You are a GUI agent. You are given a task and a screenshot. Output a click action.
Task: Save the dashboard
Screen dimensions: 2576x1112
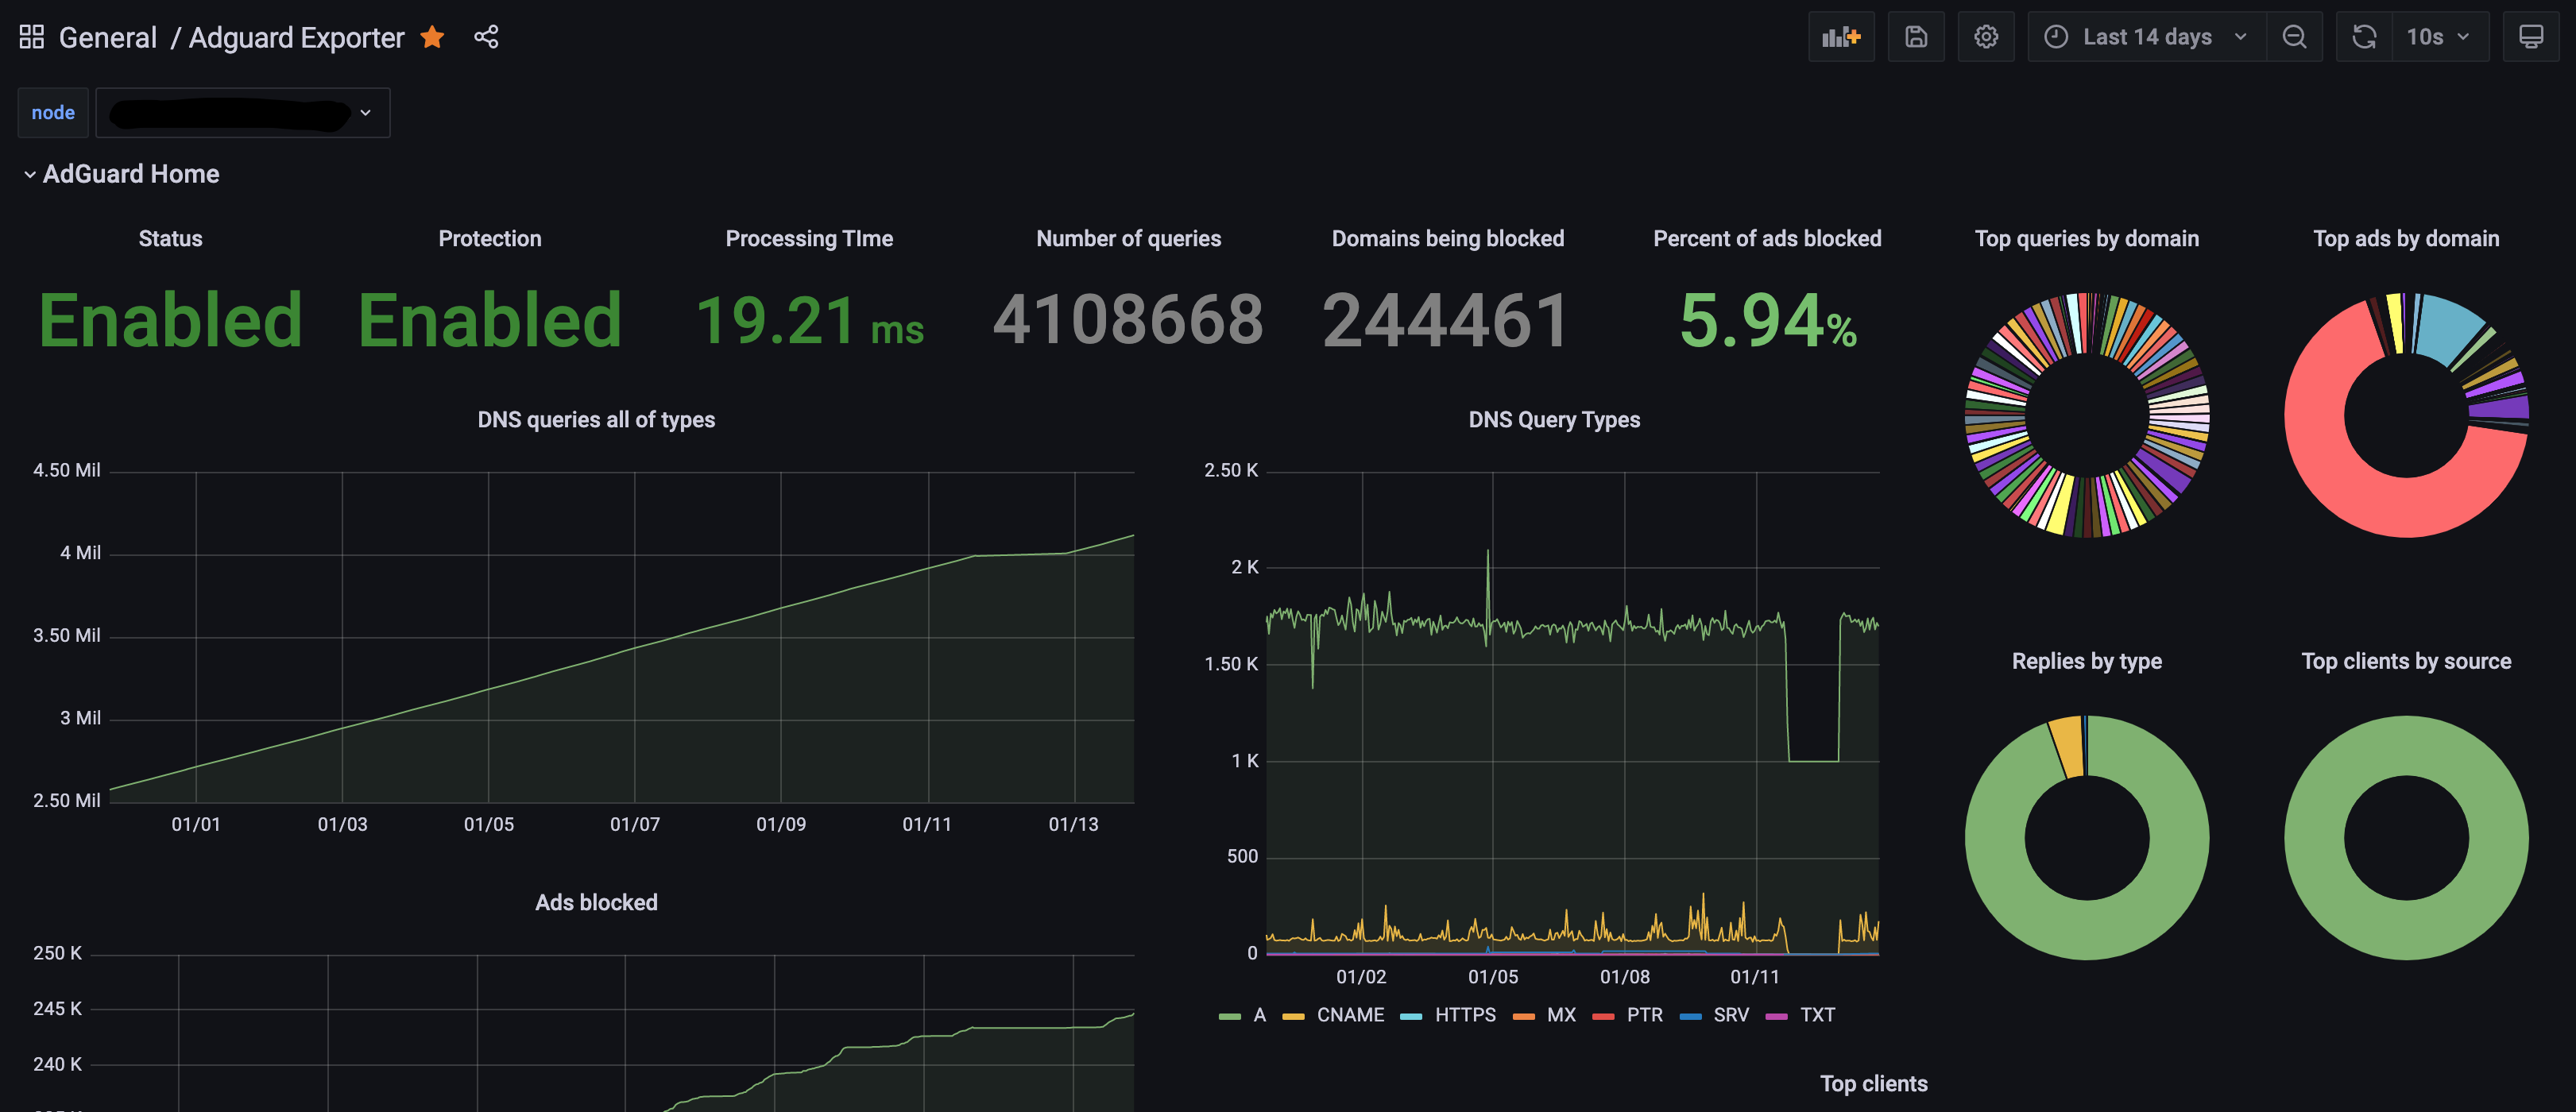click(x=1916, y=37)
